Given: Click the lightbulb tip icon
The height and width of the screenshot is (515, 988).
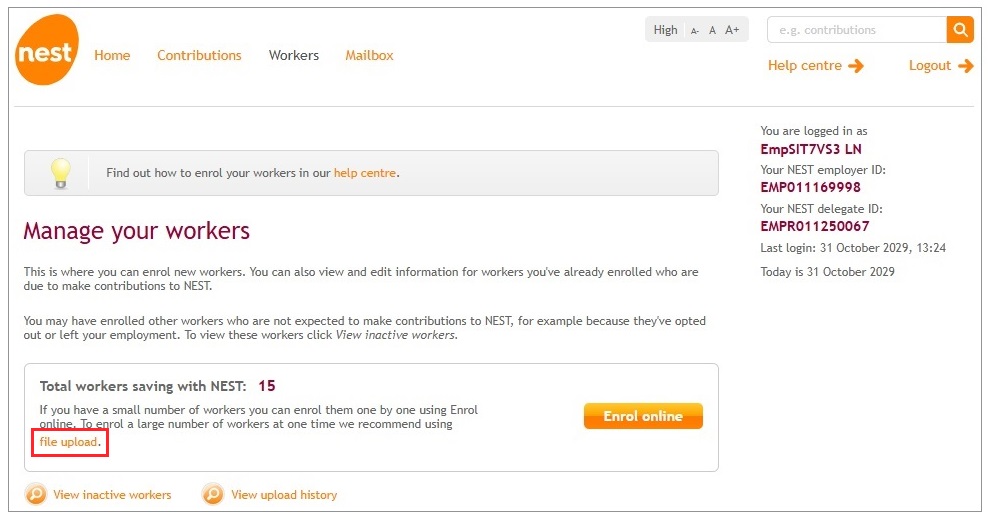Looking at the screenshot, I should click(x=60, y=173).
